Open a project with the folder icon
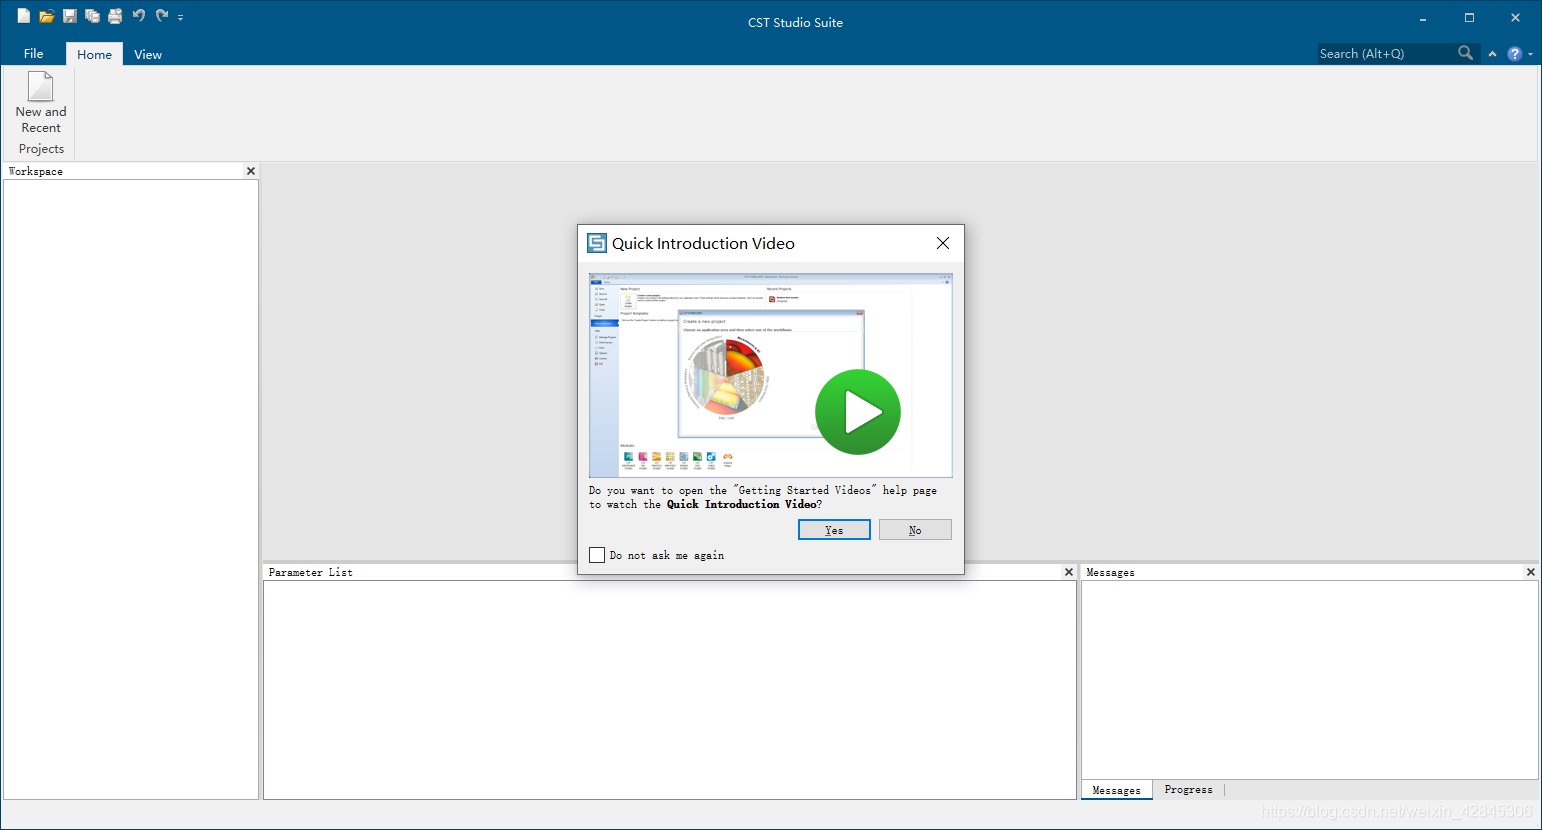The image size is (1542, 830). (46, 16)
